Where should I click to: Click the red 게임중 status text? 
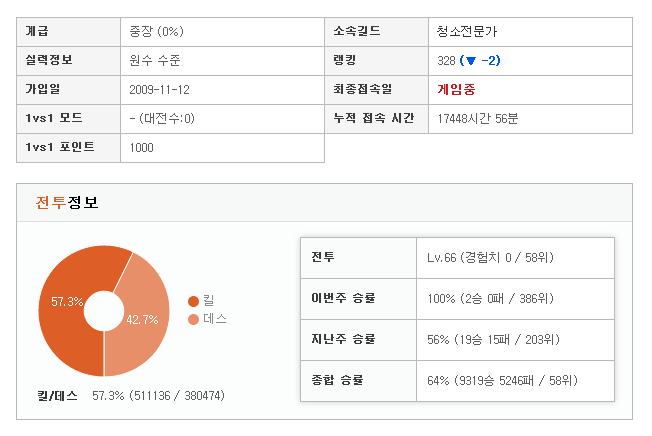(x=456, y=89)
